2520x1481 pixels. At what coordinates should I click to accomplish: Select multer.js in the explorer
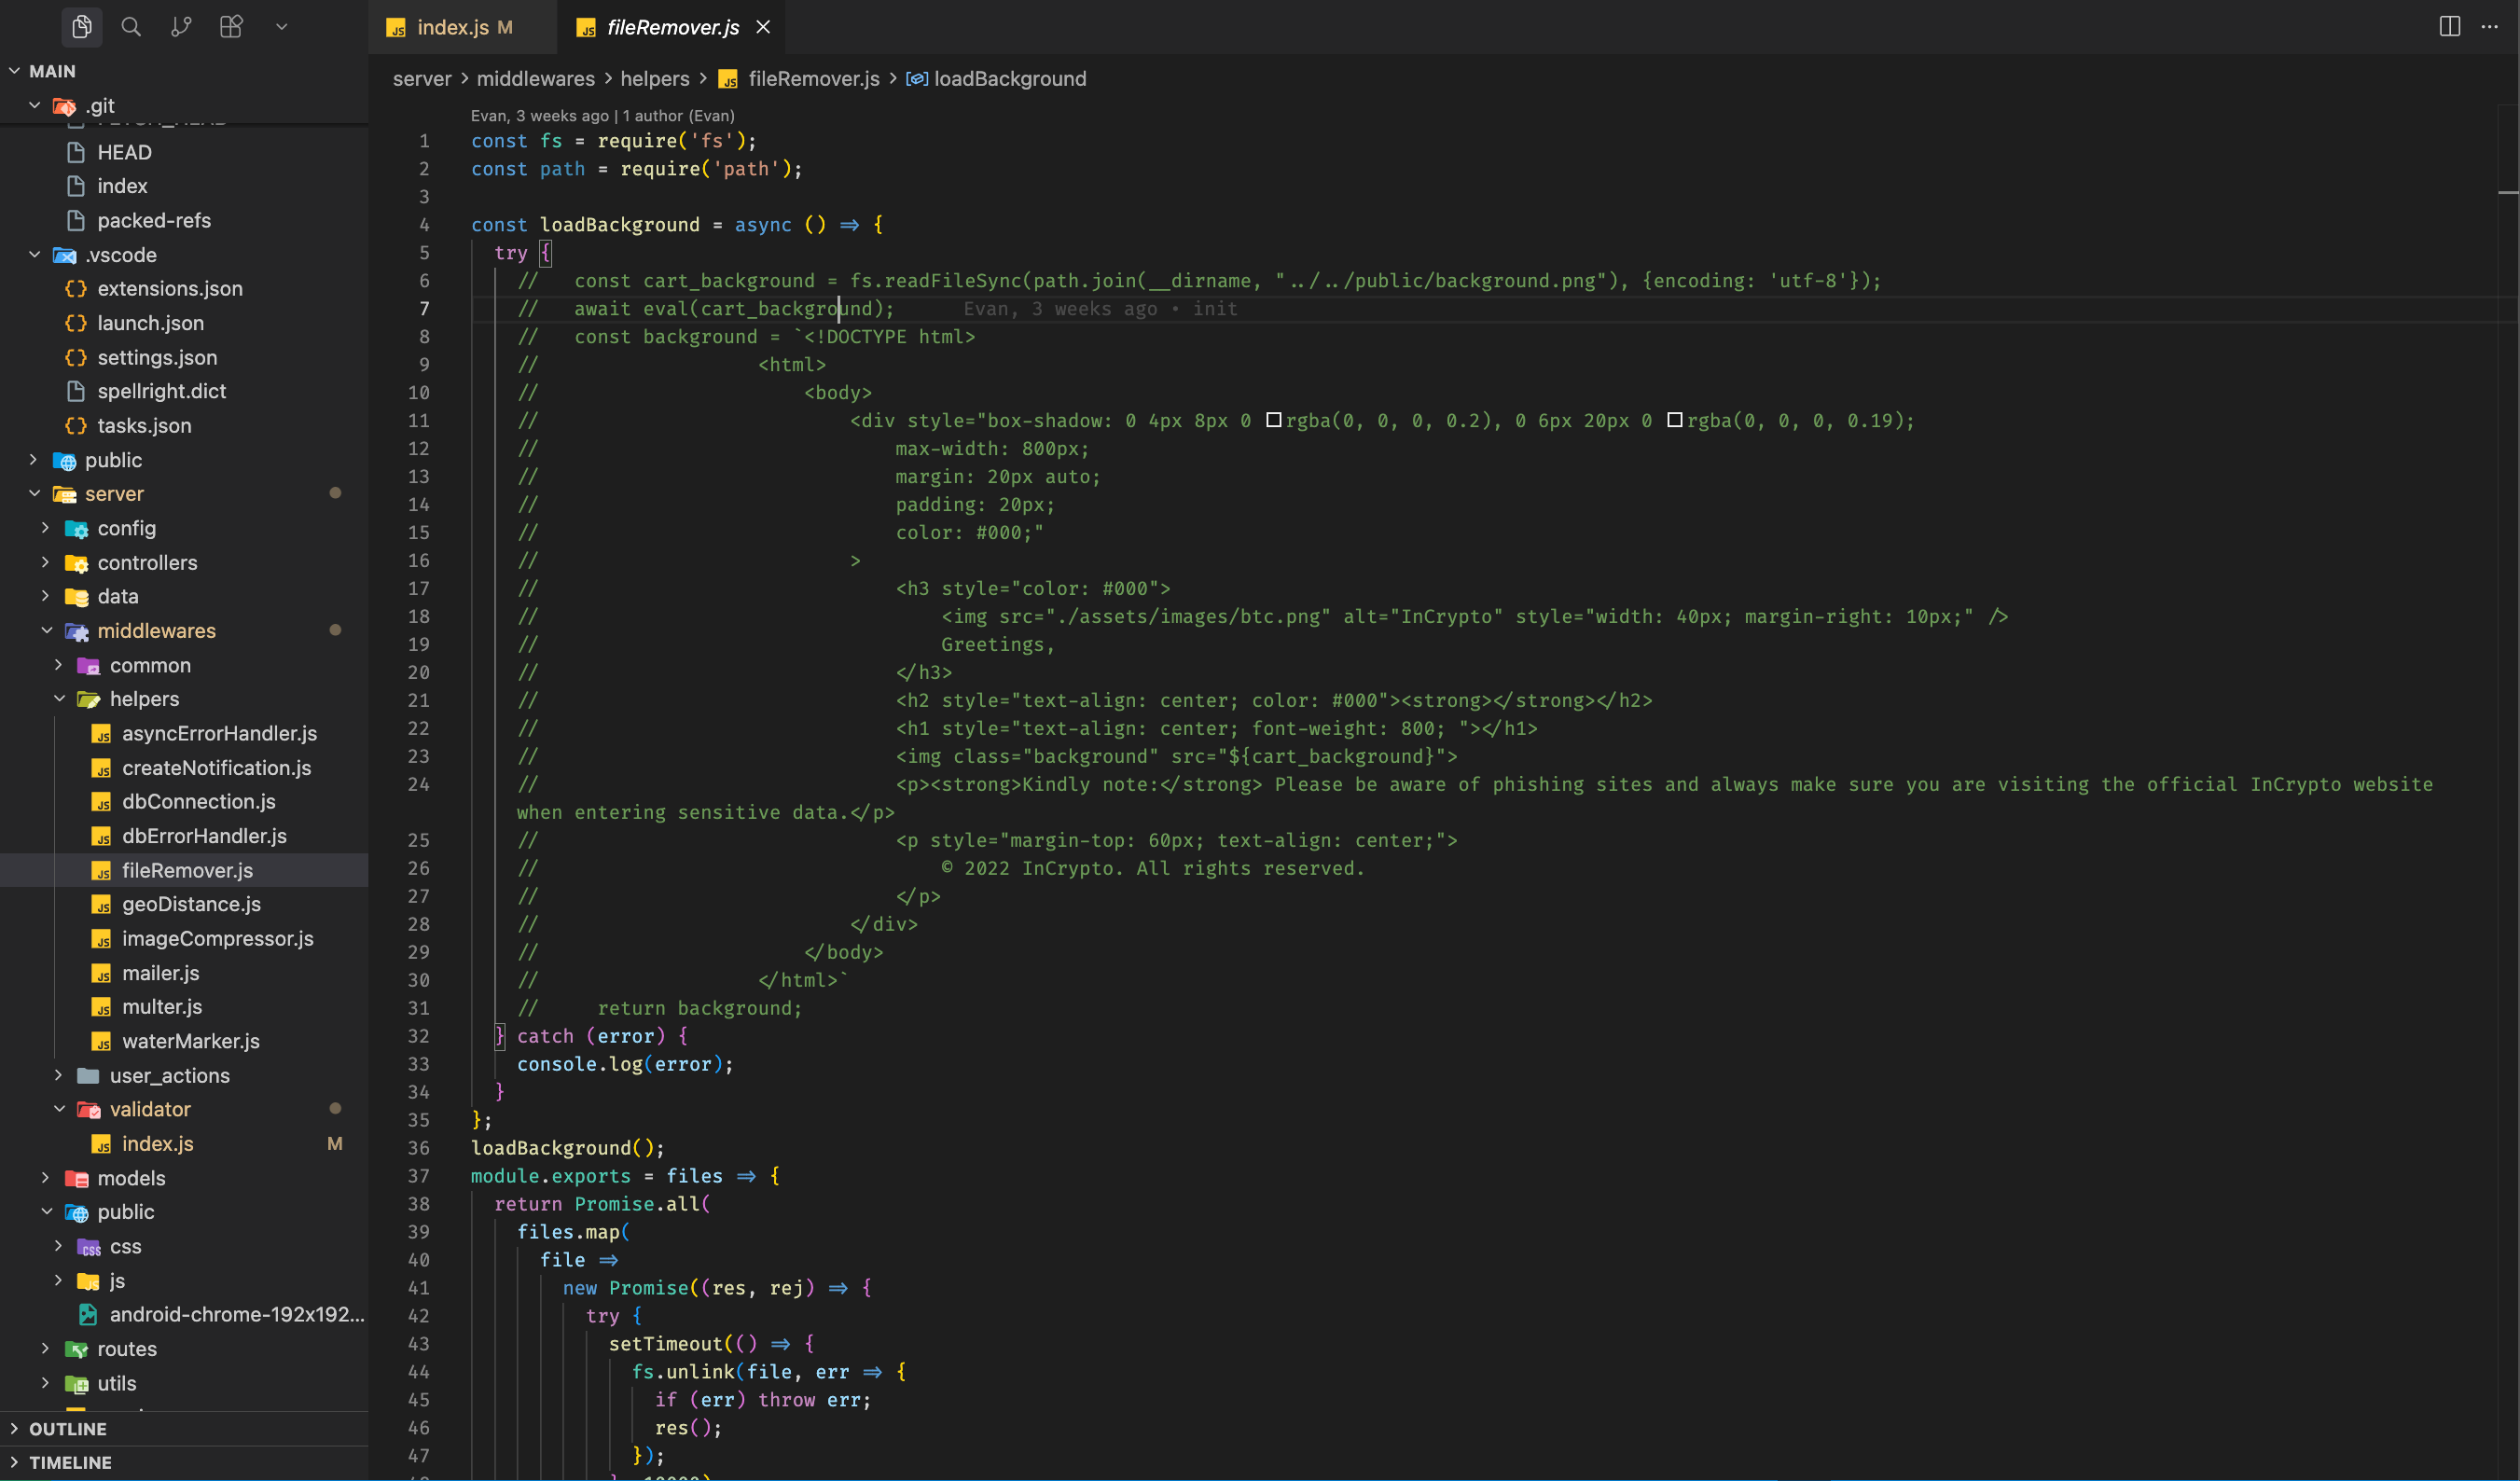[x=163, y=1007]
